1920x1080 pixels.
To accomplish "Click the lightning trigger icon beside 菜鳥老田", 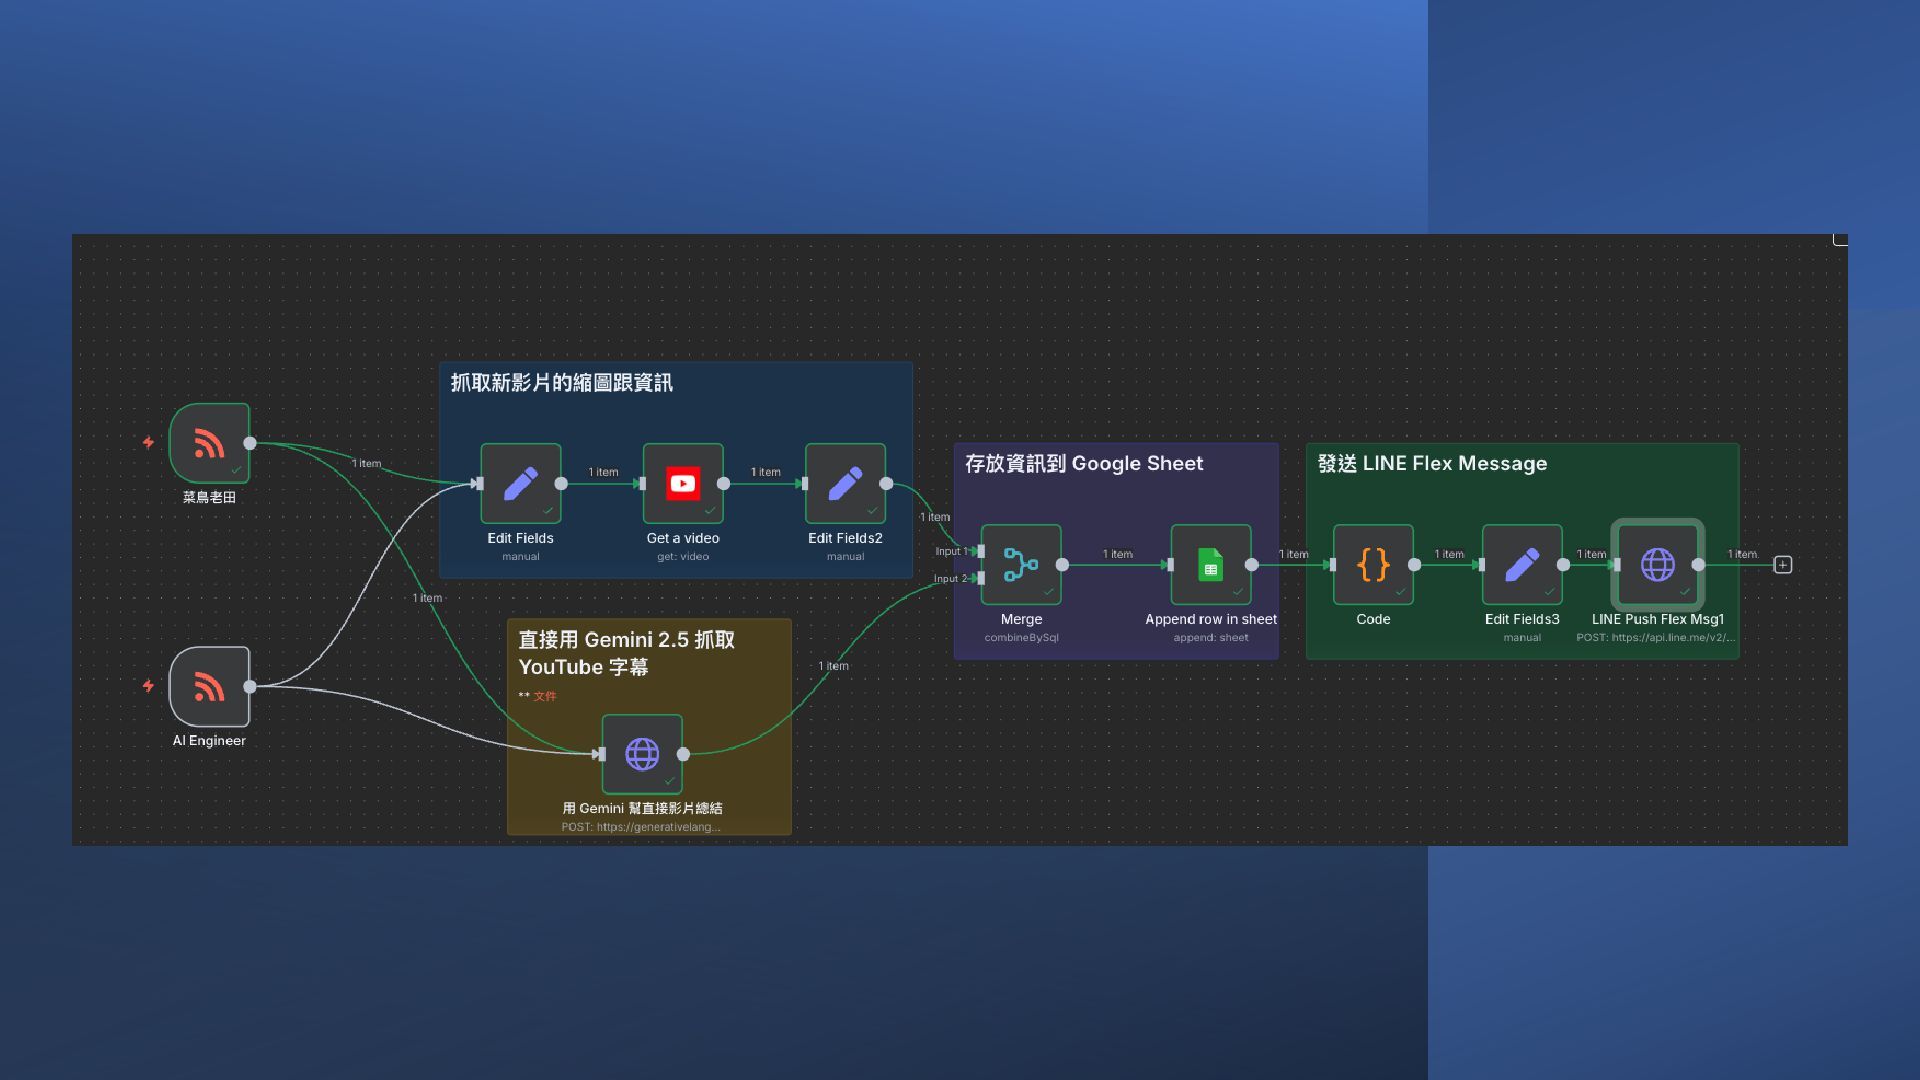I will 148,442.
